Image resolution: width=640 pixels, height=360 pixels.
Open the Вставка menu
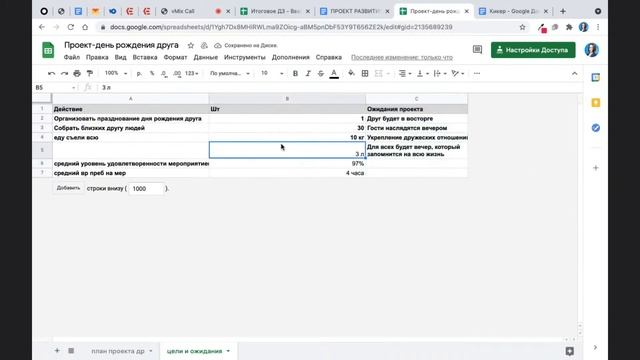pos(145,58)
